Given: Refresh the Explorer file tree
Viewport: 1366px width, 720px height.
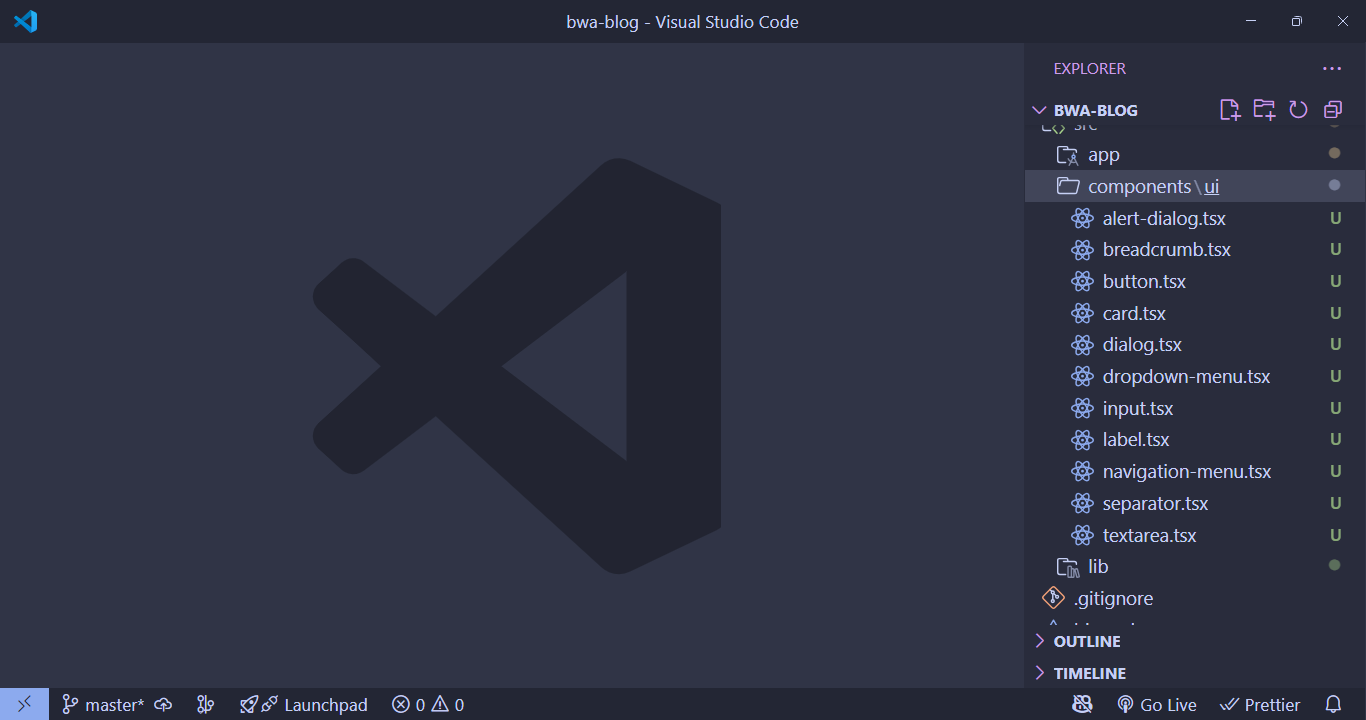Looking at the screenshot, I should [x=1298, y=110].
